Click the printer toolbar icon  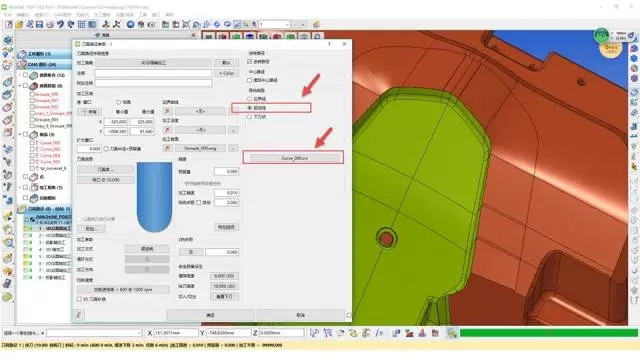[x=50, y=24]
